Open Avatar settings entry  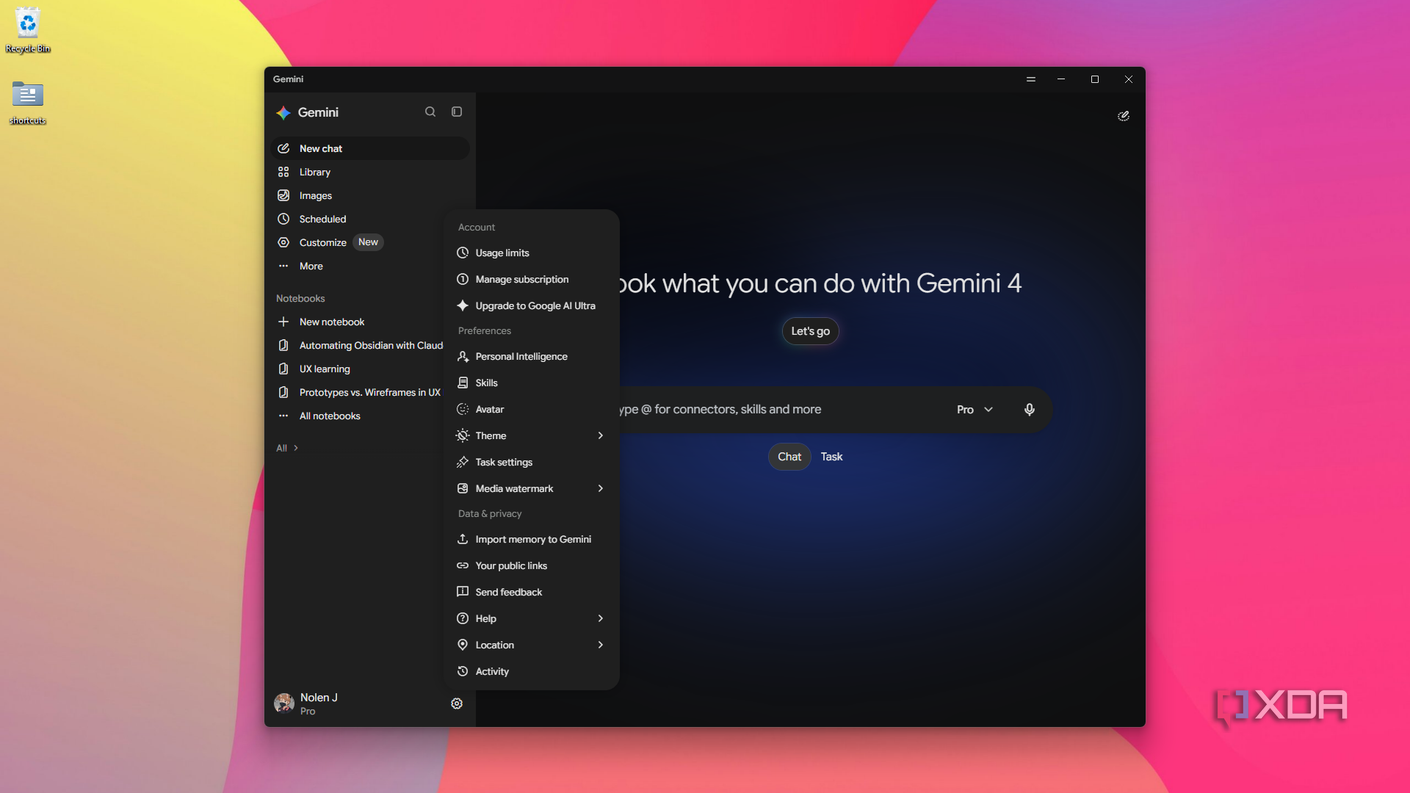(x=532, y=410)
